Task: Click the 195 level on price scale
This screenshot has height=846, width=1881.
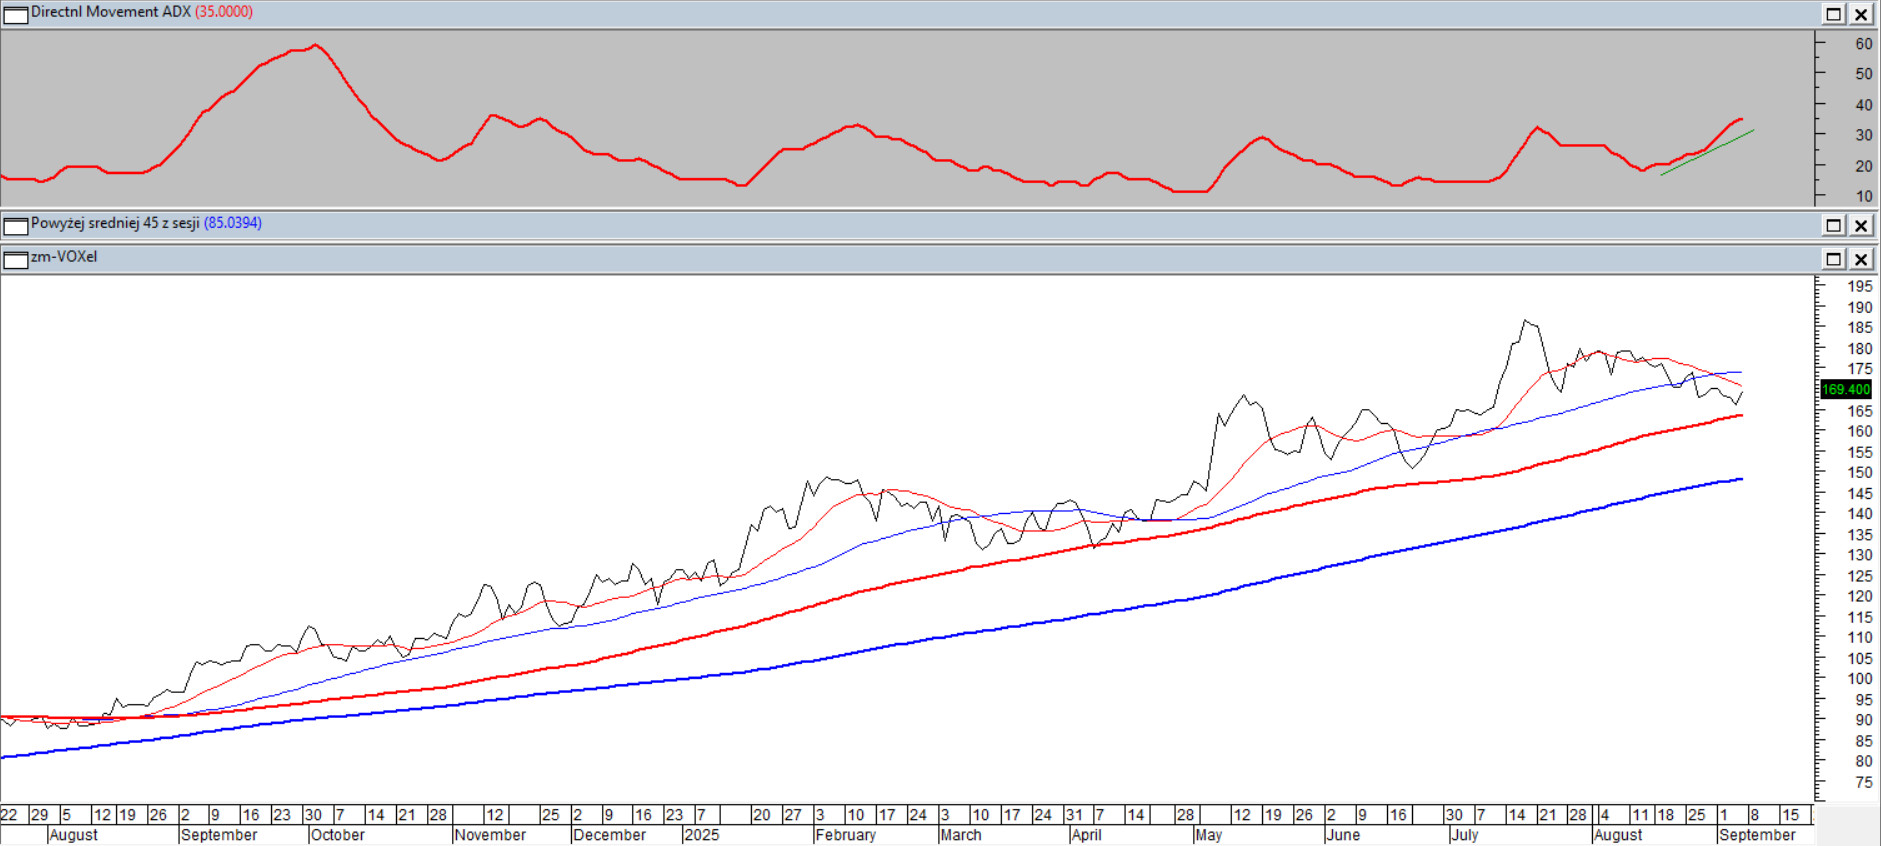Action: coord(1859,287)
